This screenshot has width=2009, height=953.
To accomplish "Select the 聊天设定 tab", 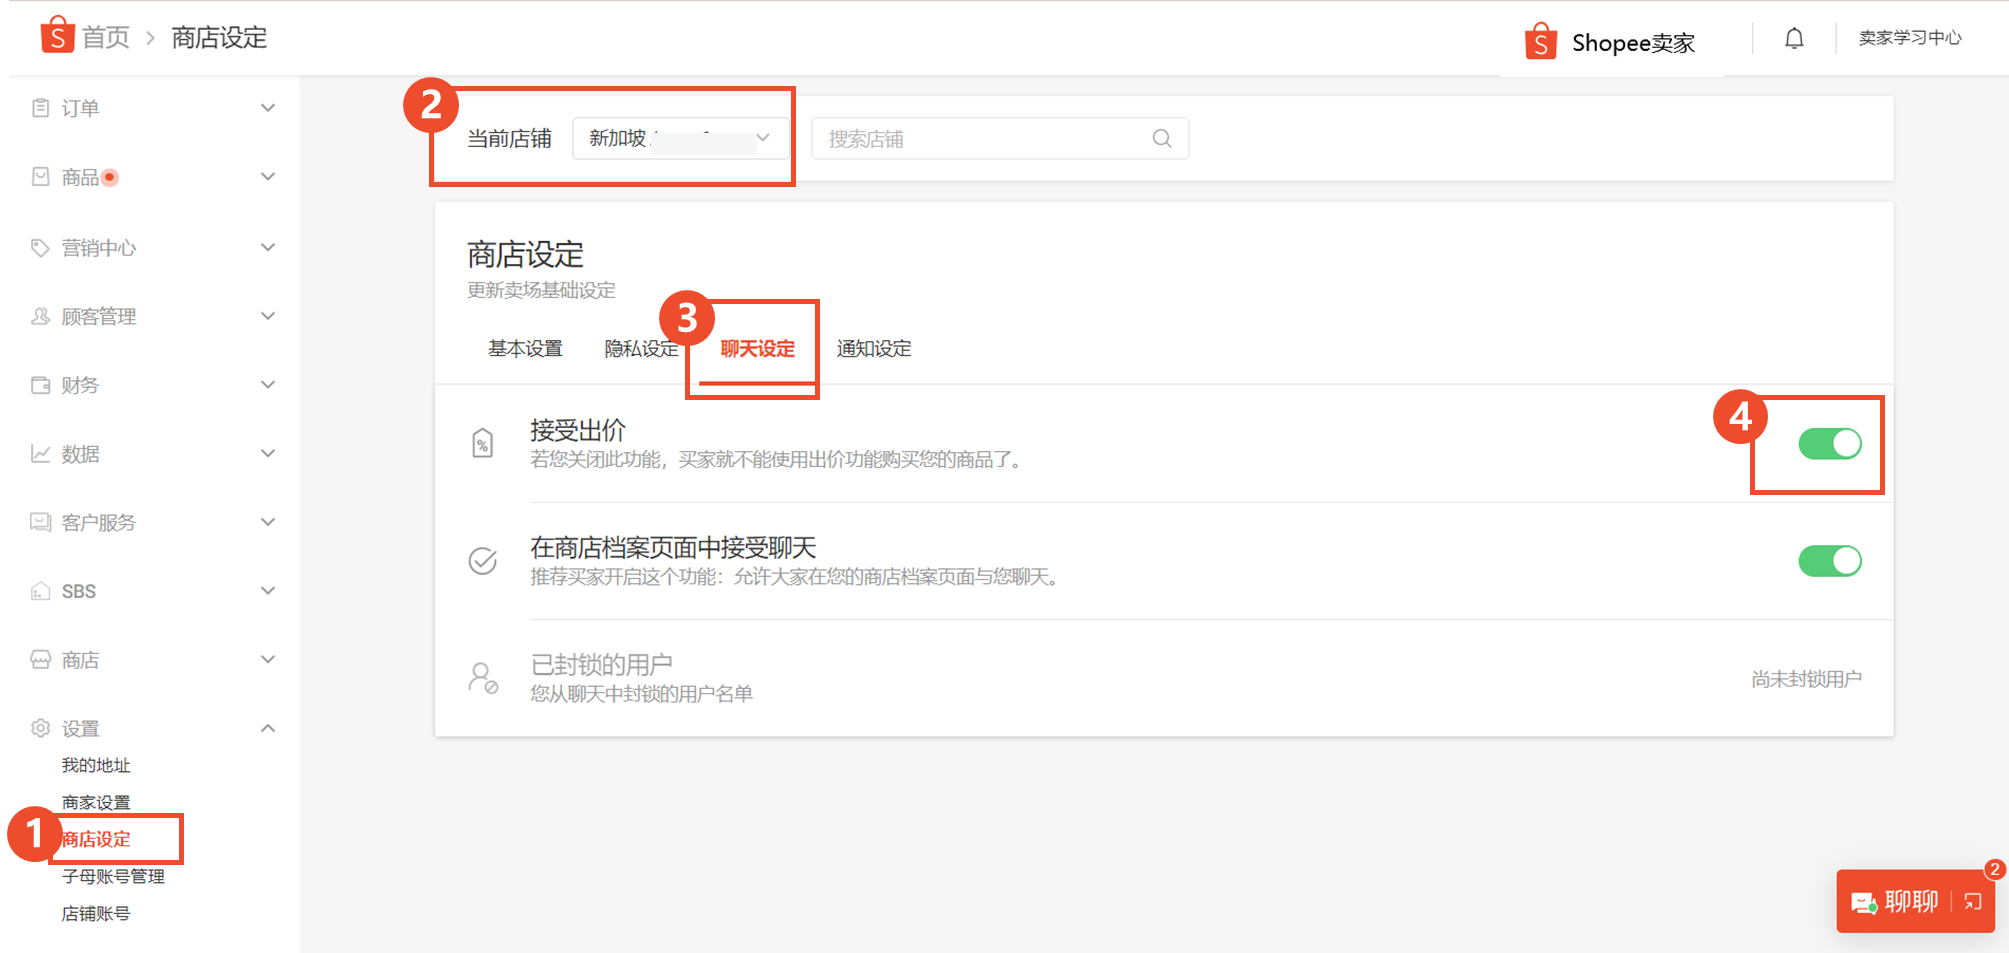I will [x=757, y=349].
